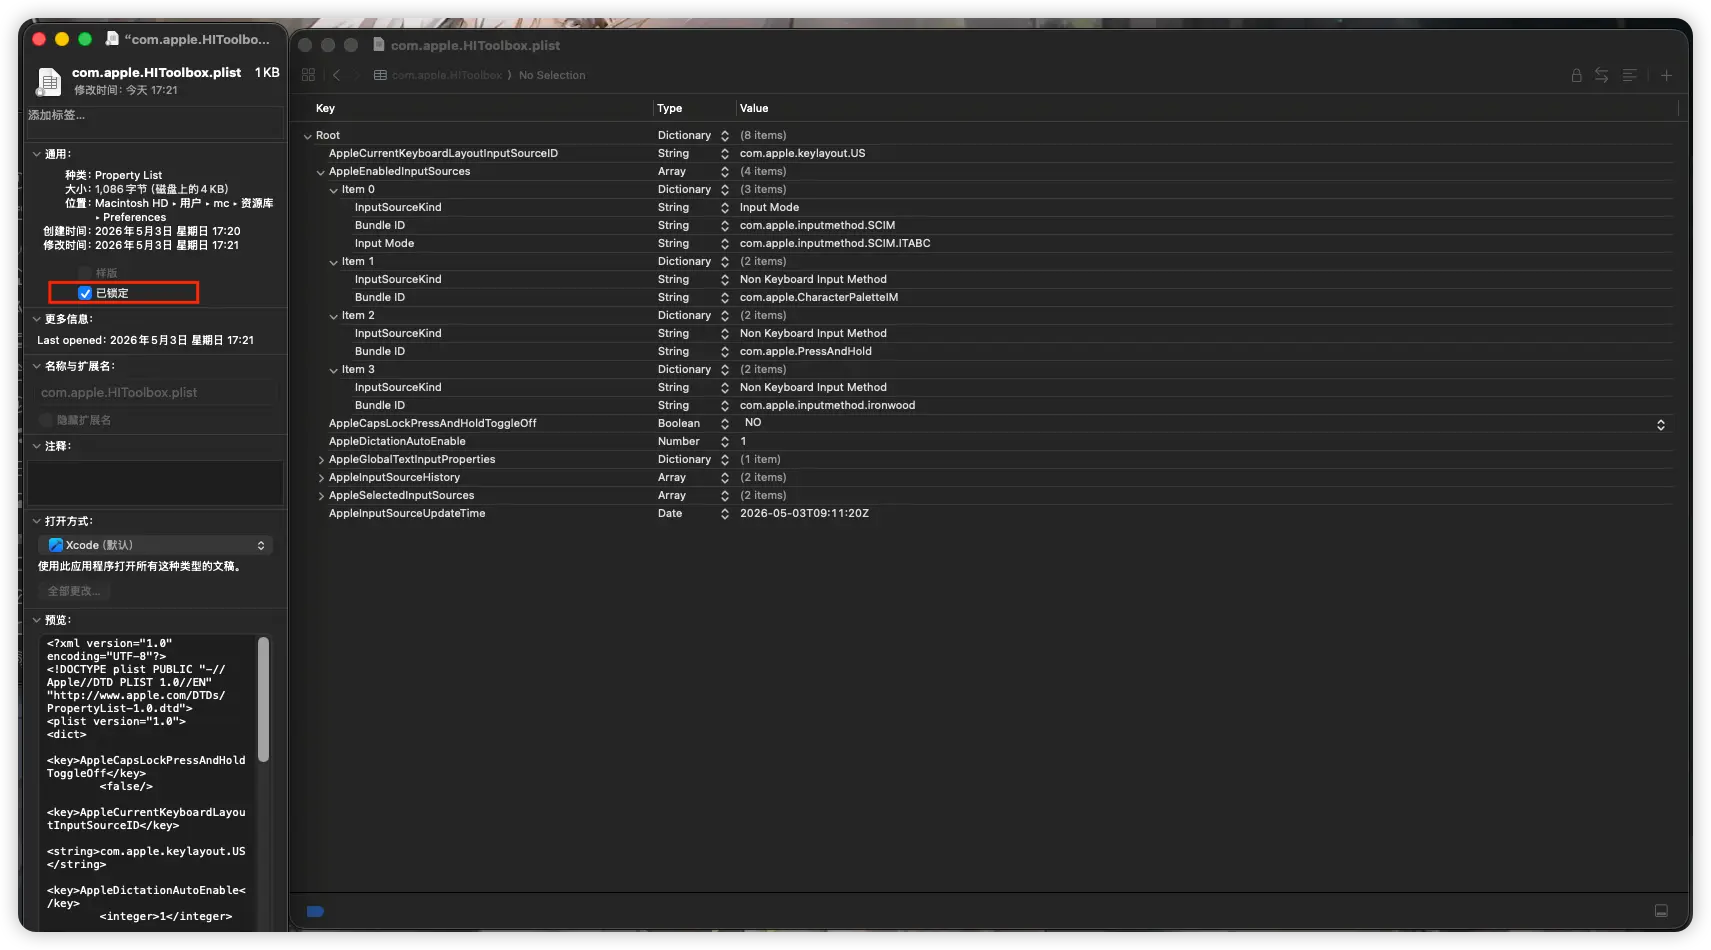Collapse the AppleEnabledInputSources array

pos(321,172)
